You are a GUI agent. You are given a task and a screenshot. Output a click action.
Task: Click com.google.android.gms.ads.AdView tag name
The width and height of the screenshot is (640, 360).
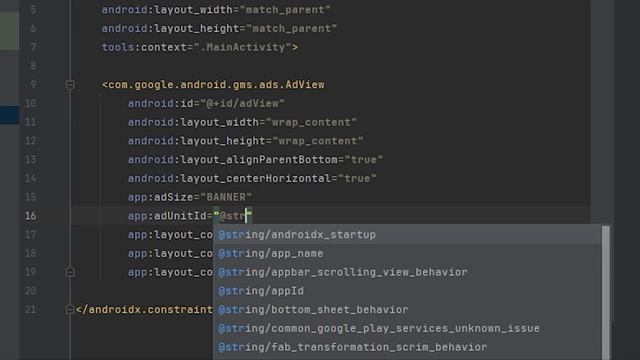pos(216,84)
